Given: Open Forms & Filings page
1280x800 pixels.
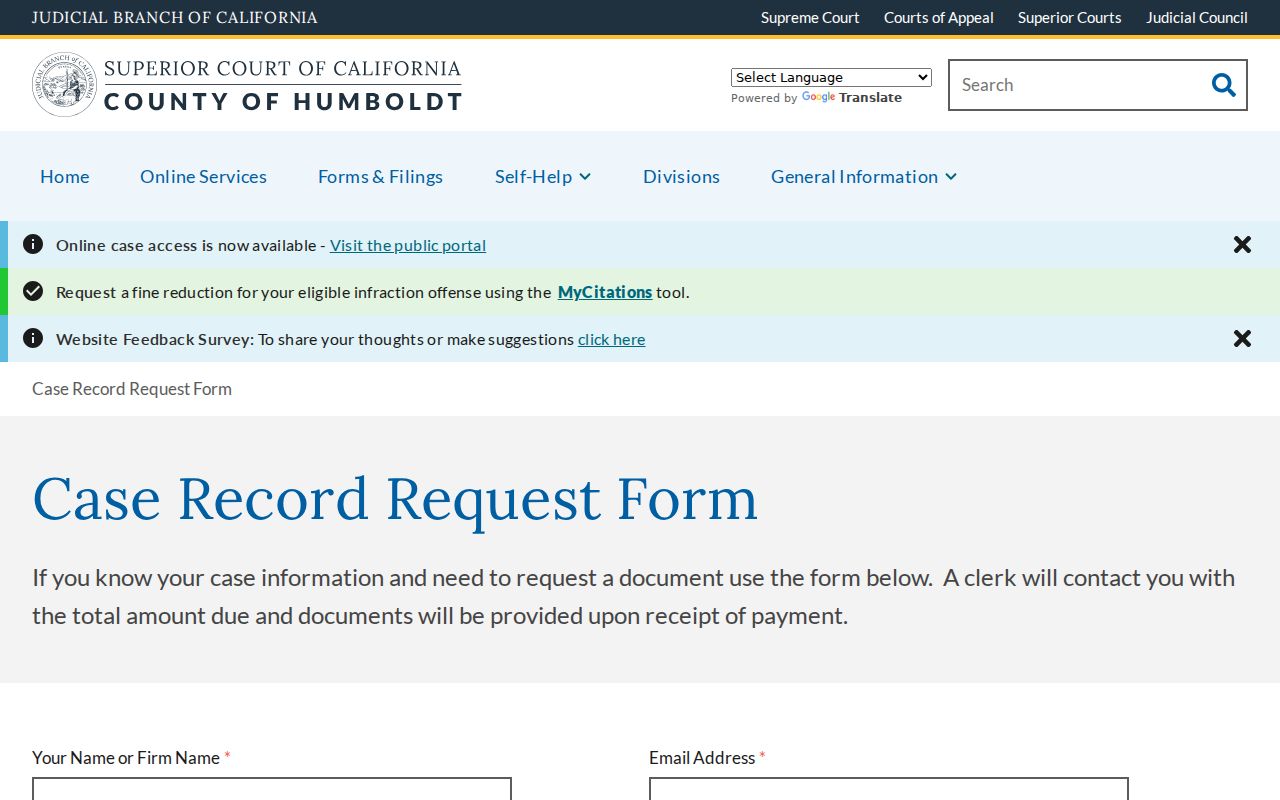Looking at the screenshot, I should (x=380, y=176).
